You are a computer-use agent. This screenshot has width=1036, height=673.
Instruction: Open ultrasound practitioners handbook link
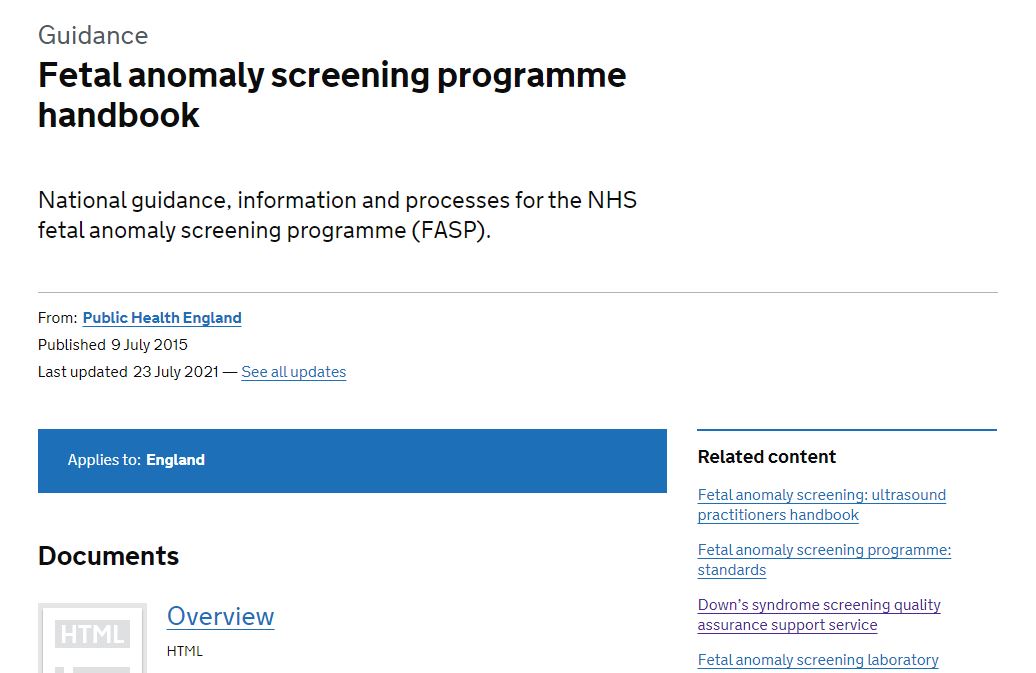[x=821, y=504]
